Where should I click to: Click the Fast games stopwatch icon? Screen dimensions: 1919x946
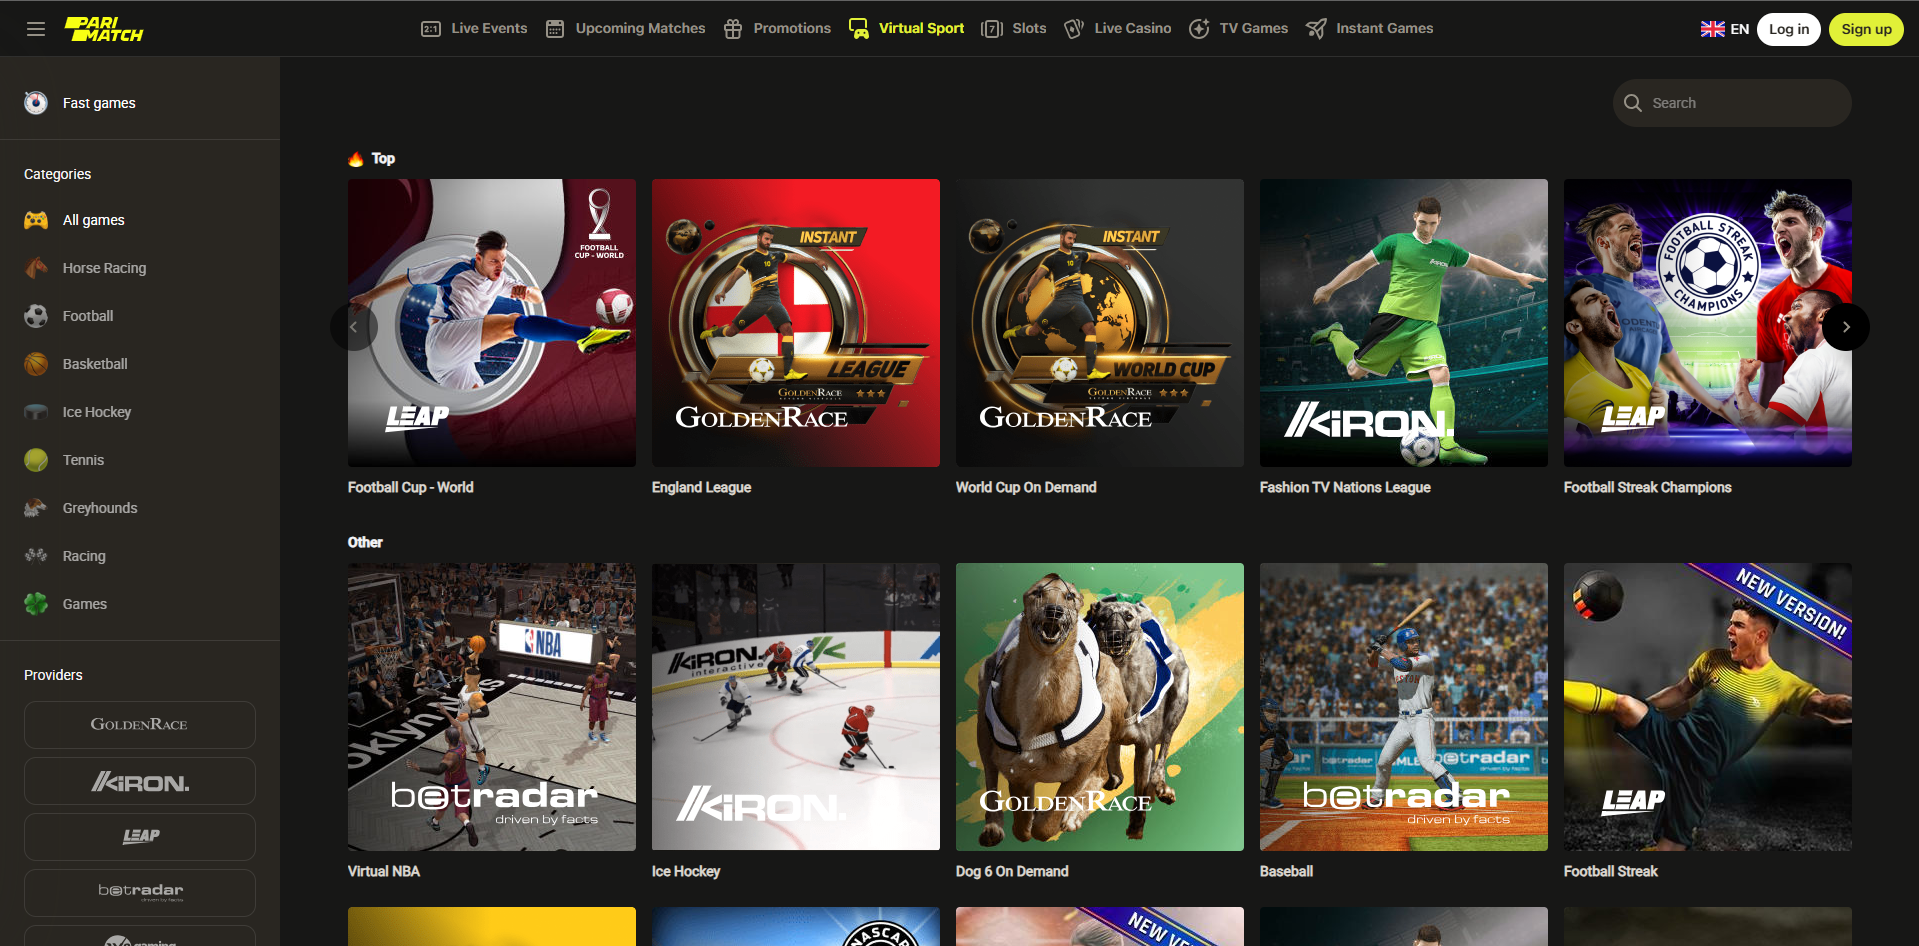pos(36,103)
